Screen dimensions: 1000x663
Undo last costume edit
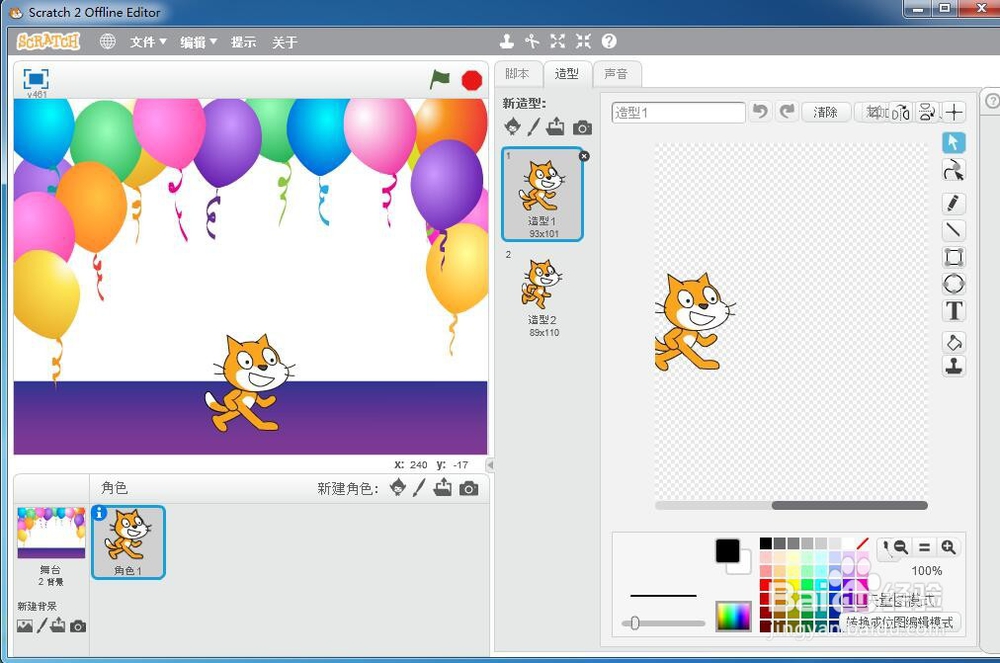click(x=760, y=112)
